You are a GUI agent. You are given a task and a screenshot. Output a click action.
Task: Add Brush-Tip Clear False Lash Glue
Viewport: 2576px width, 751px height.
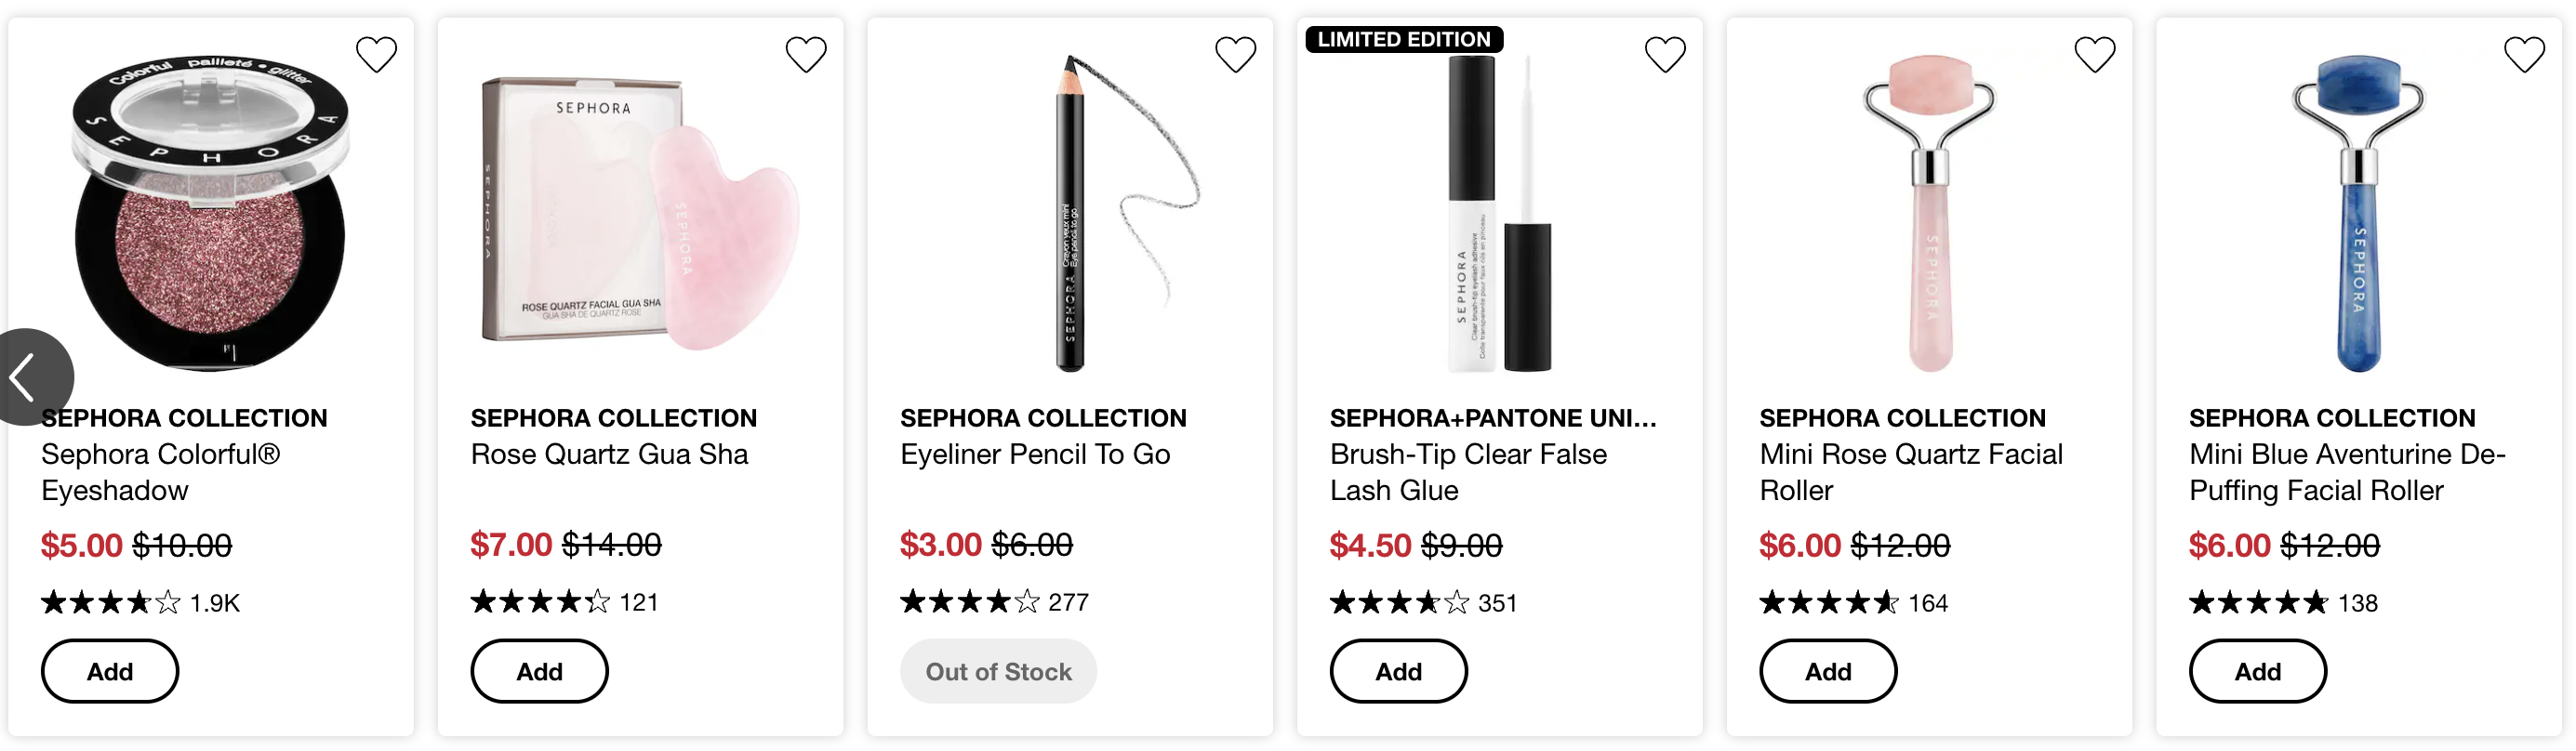pyautogui.click(x=1399, y=672)
